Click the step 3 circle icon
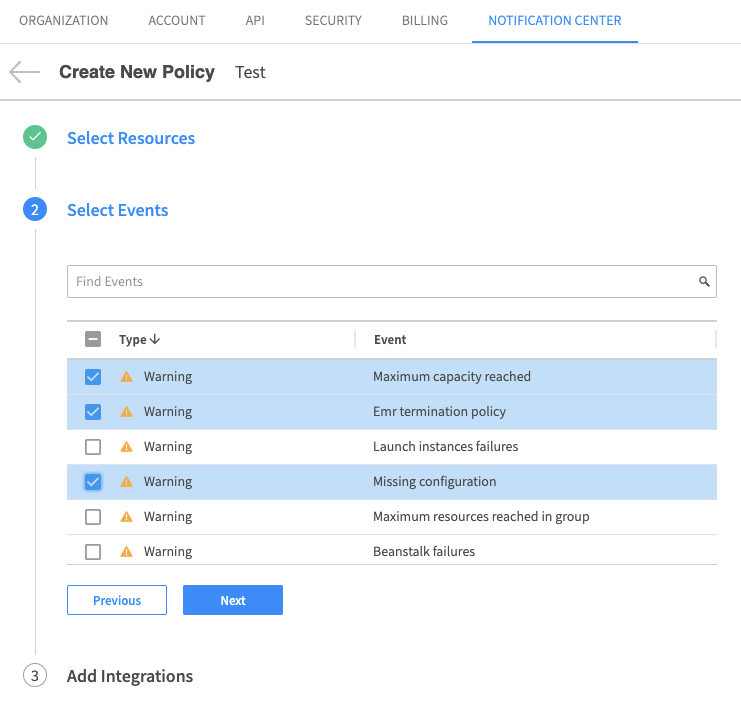This screenshot has height=717, width=741. (x=35, y=676)
